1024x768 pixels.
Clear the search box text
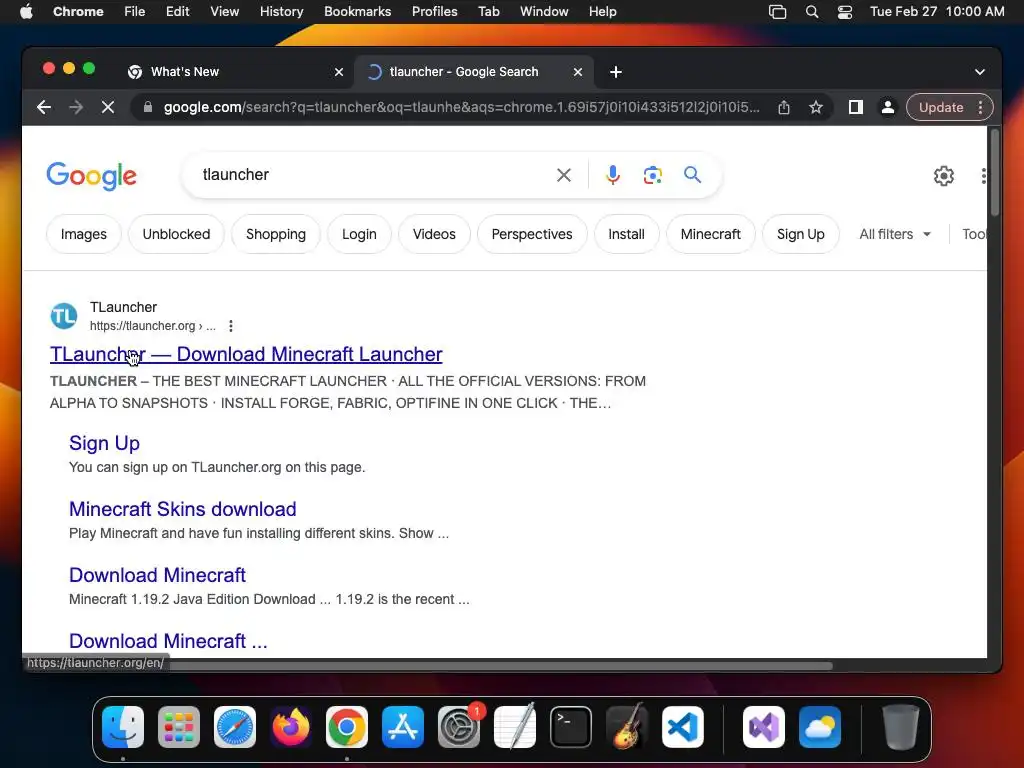pyautogui.click(x=564, y=175)
